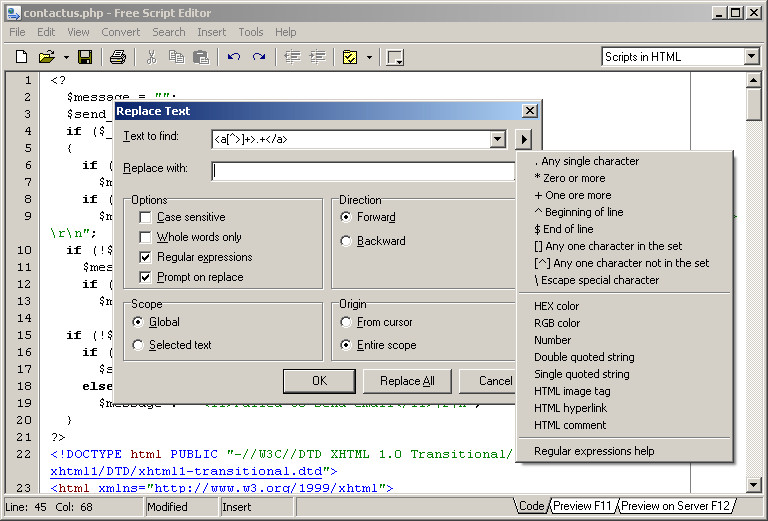This screenshot has width=768, height=521.
Task: Open the File menu
Action: click(17, 32)
